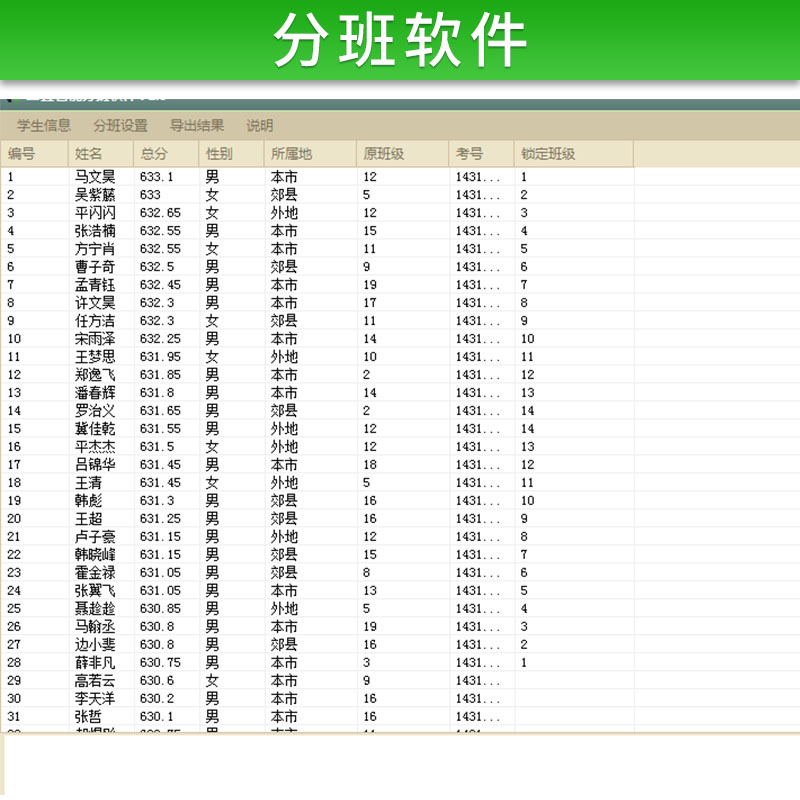The width and height of the screenshot is (800, 800).
Task: Click the 锁定班级 column header
Action: point(574,154)
